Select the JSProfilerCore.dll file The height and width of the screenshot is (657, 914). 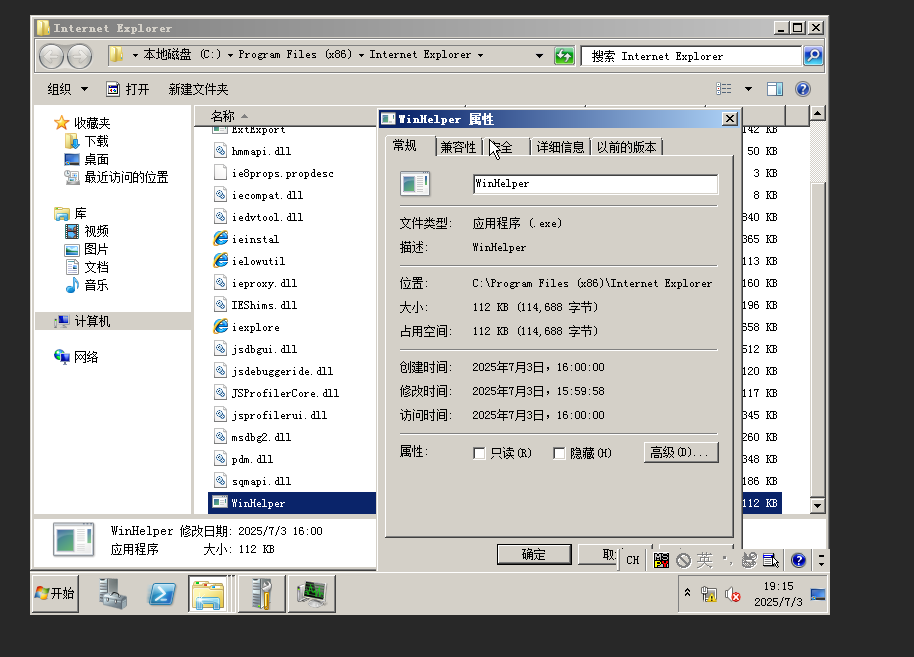pyautogui.click(x=277, y=393)
